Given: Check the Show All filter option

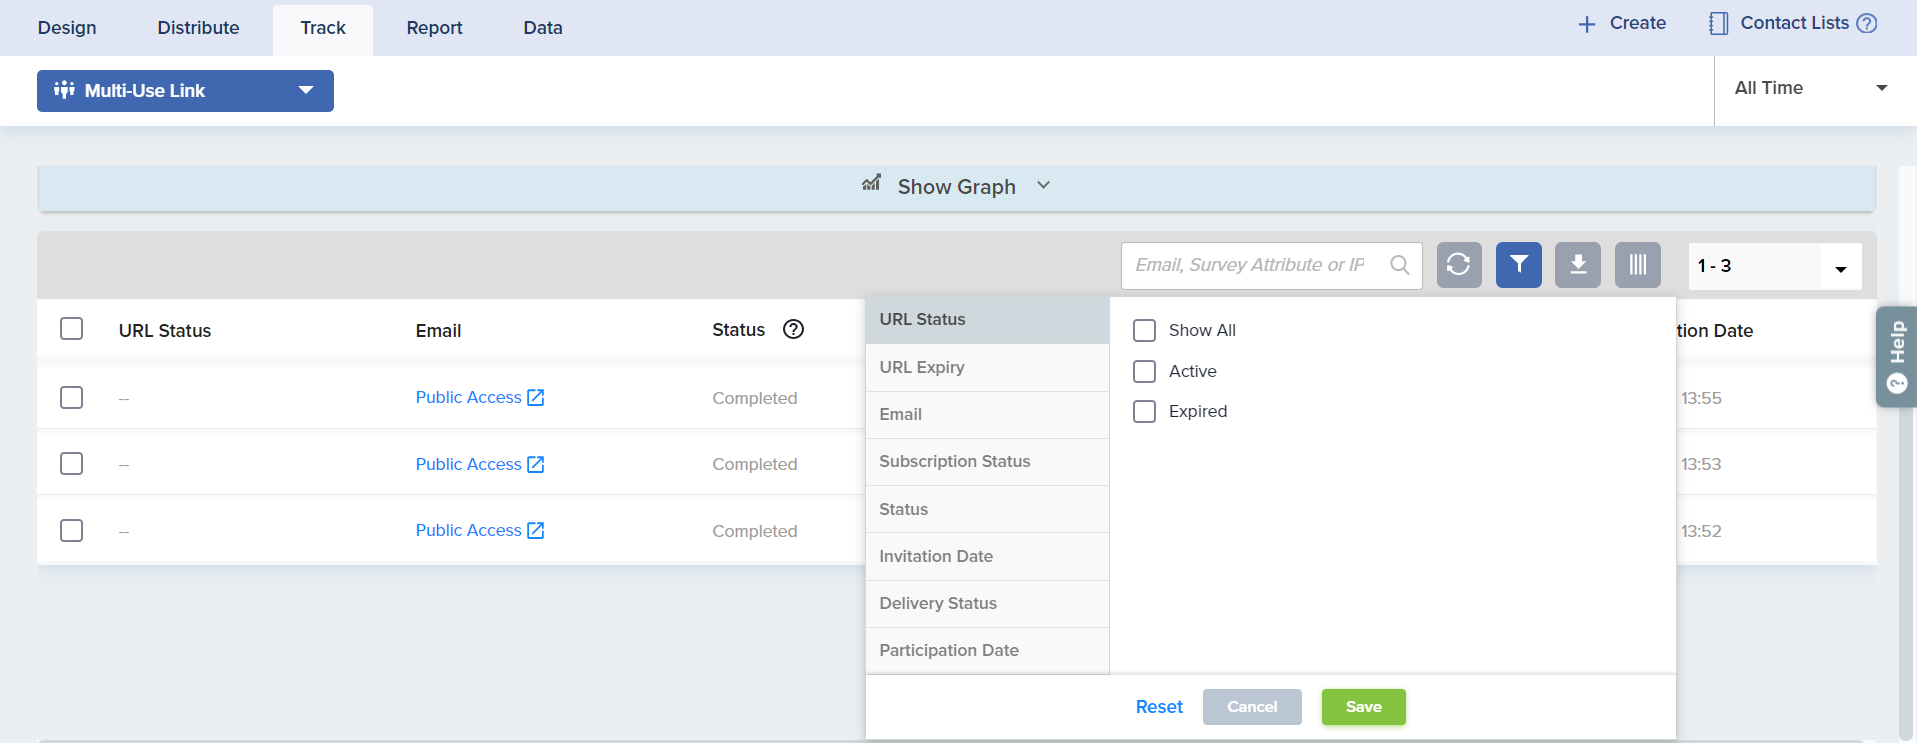Looking at the screenshot, I should [x=1144, y=331].
